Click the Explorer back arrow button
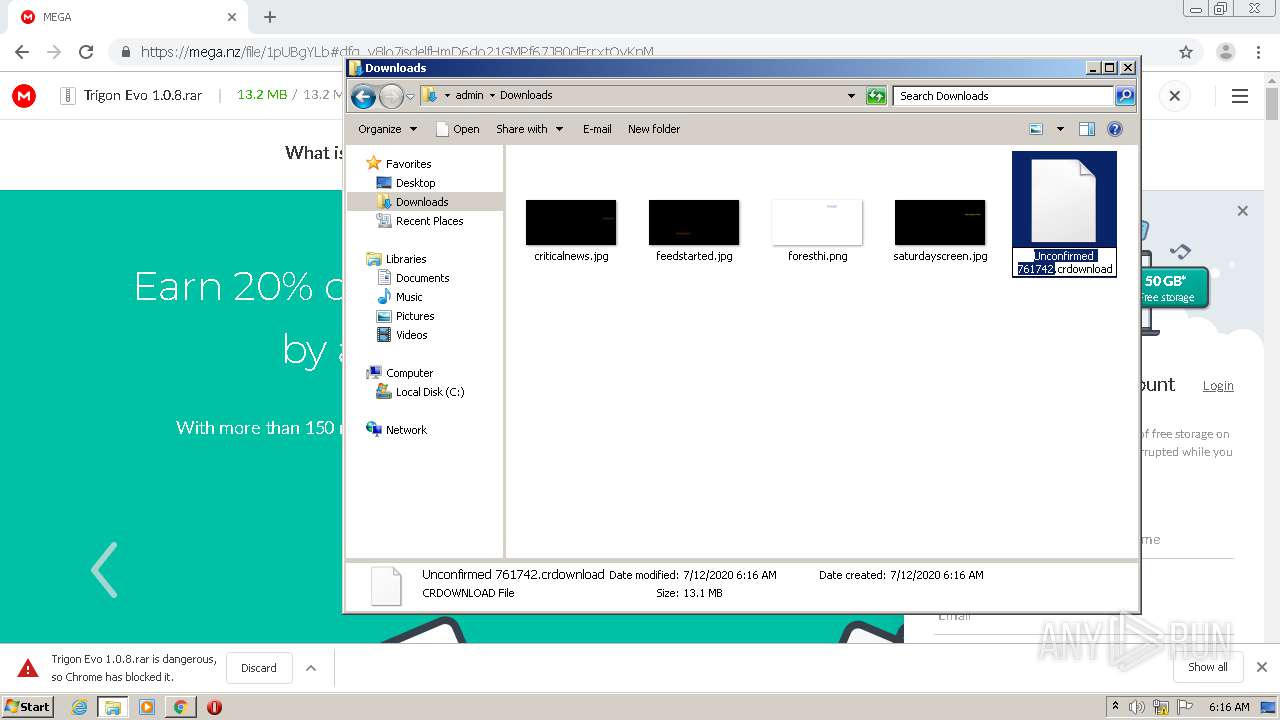The height and width of the screenshot is (720, 1280). pyautogui.click(x=363, y=96)
